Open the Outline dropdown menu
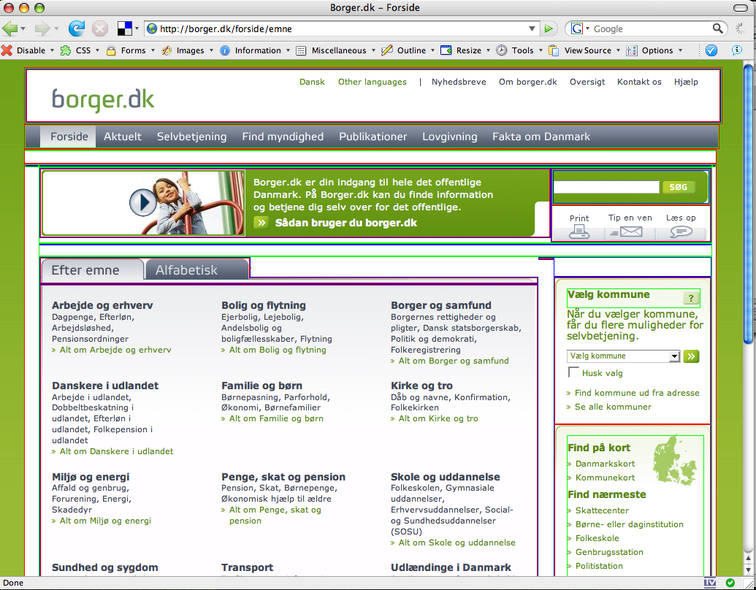 pos(408,50)
